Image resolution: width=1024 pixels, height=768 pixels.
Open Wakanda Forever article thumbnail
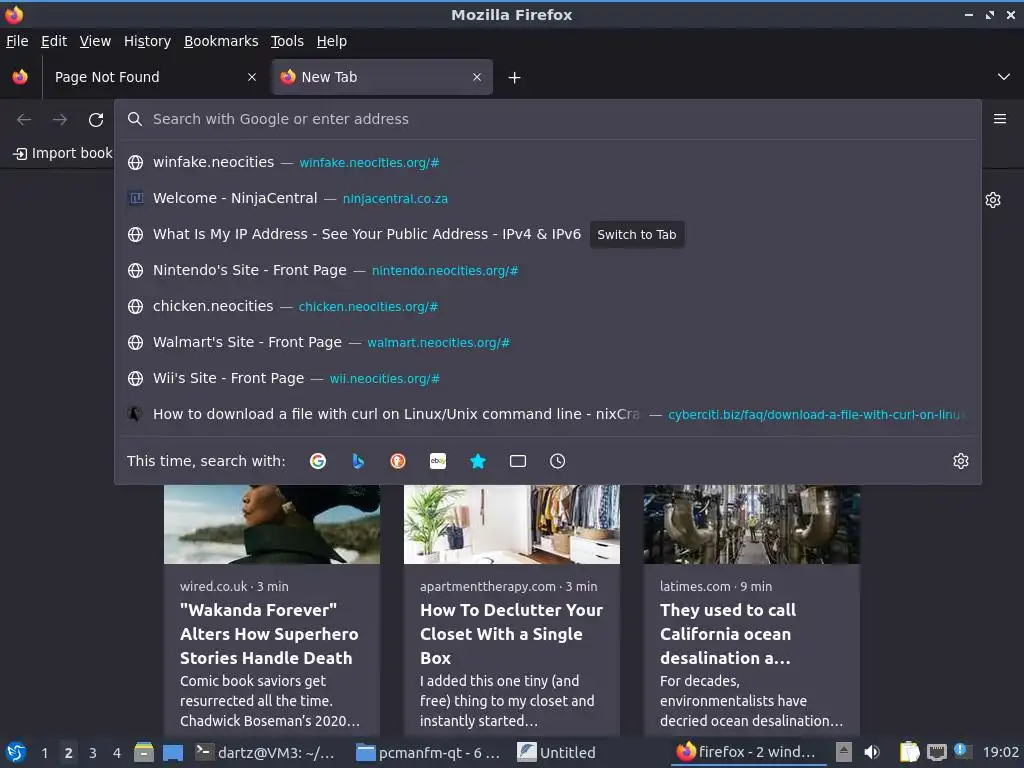(x=272, y=524)
